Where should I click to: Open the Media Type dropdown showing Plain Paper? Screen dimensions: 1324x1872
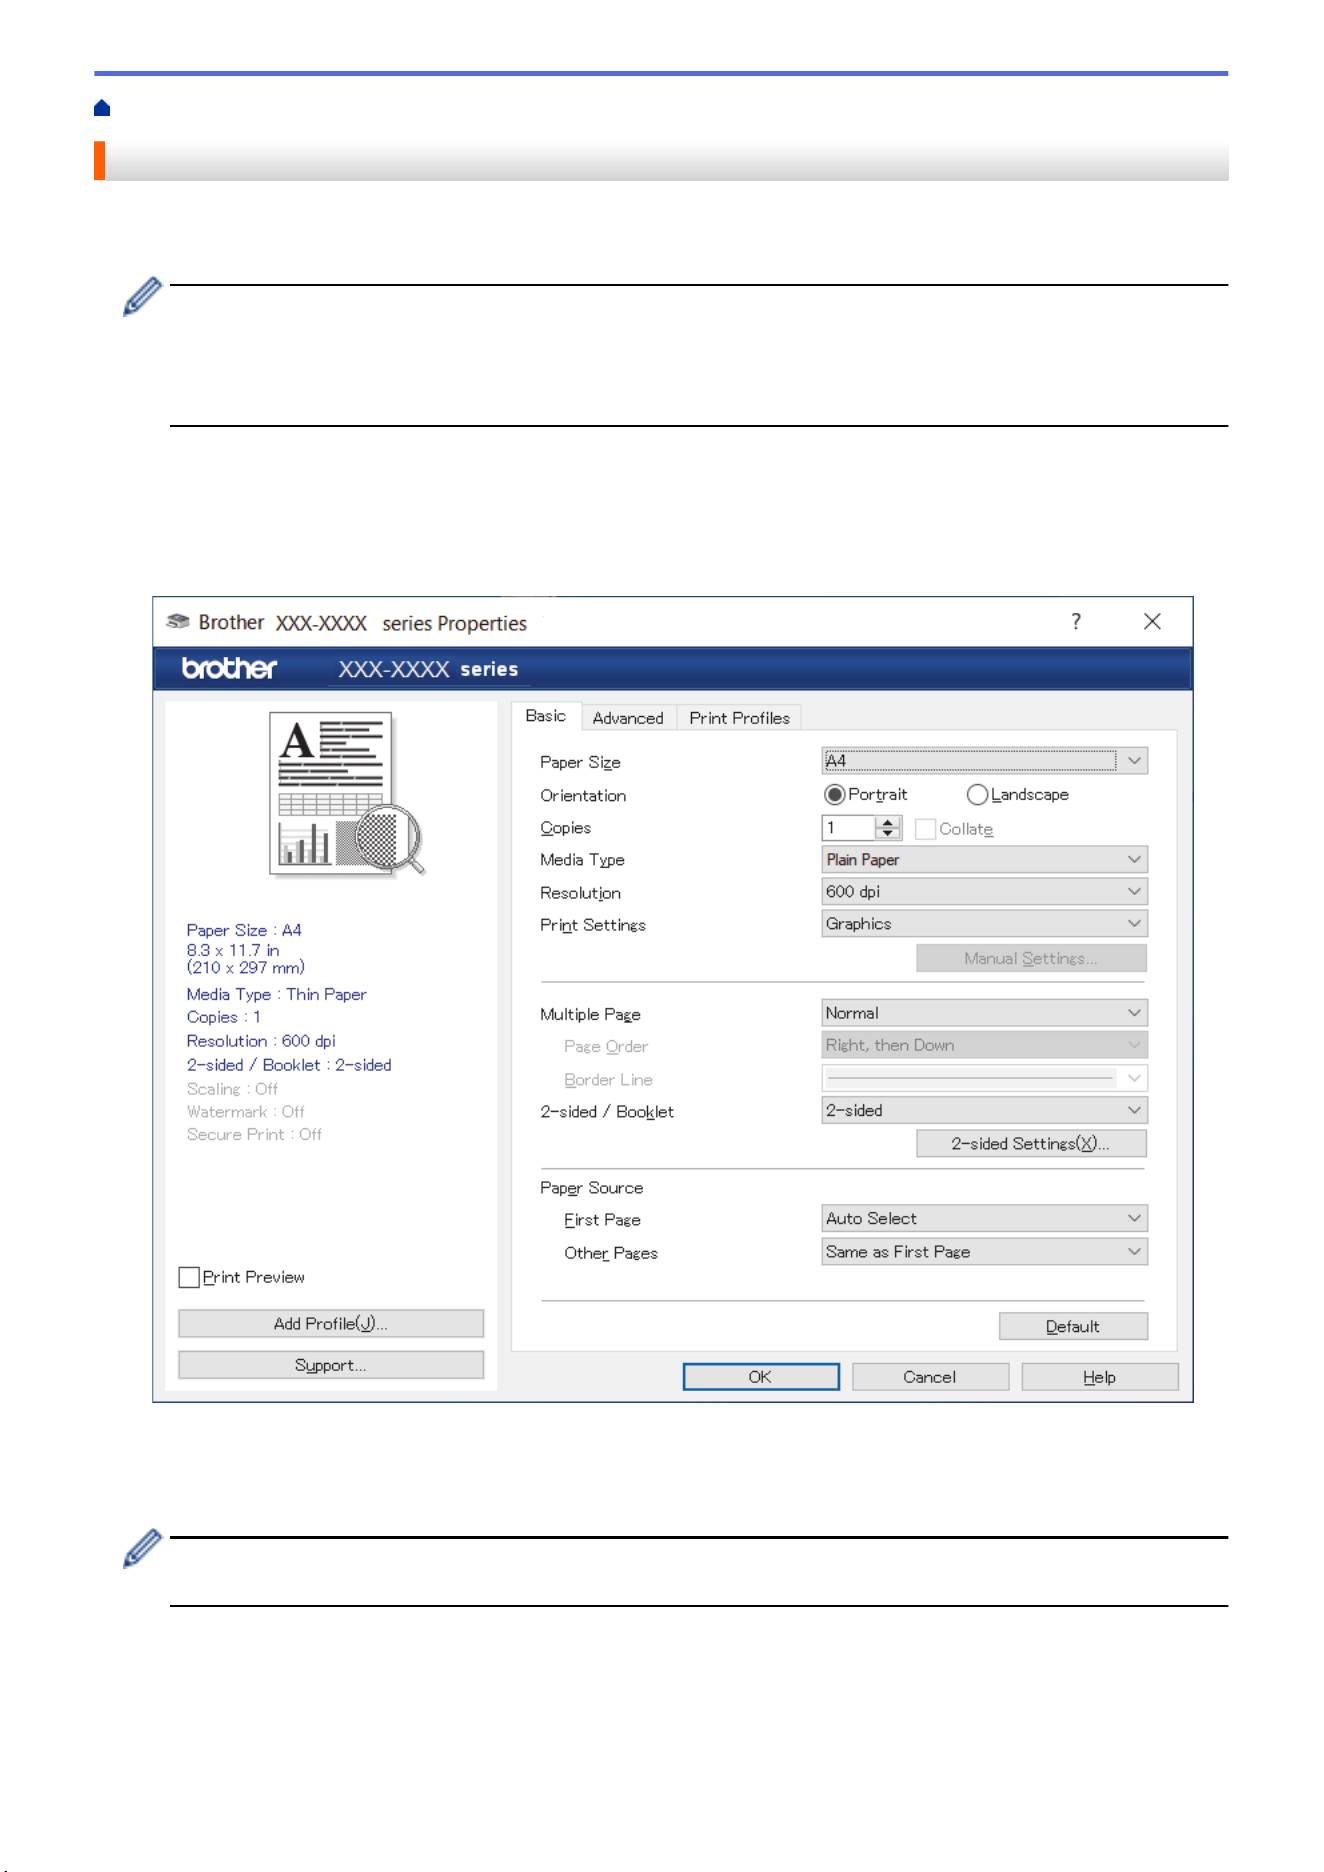[984, 860]
